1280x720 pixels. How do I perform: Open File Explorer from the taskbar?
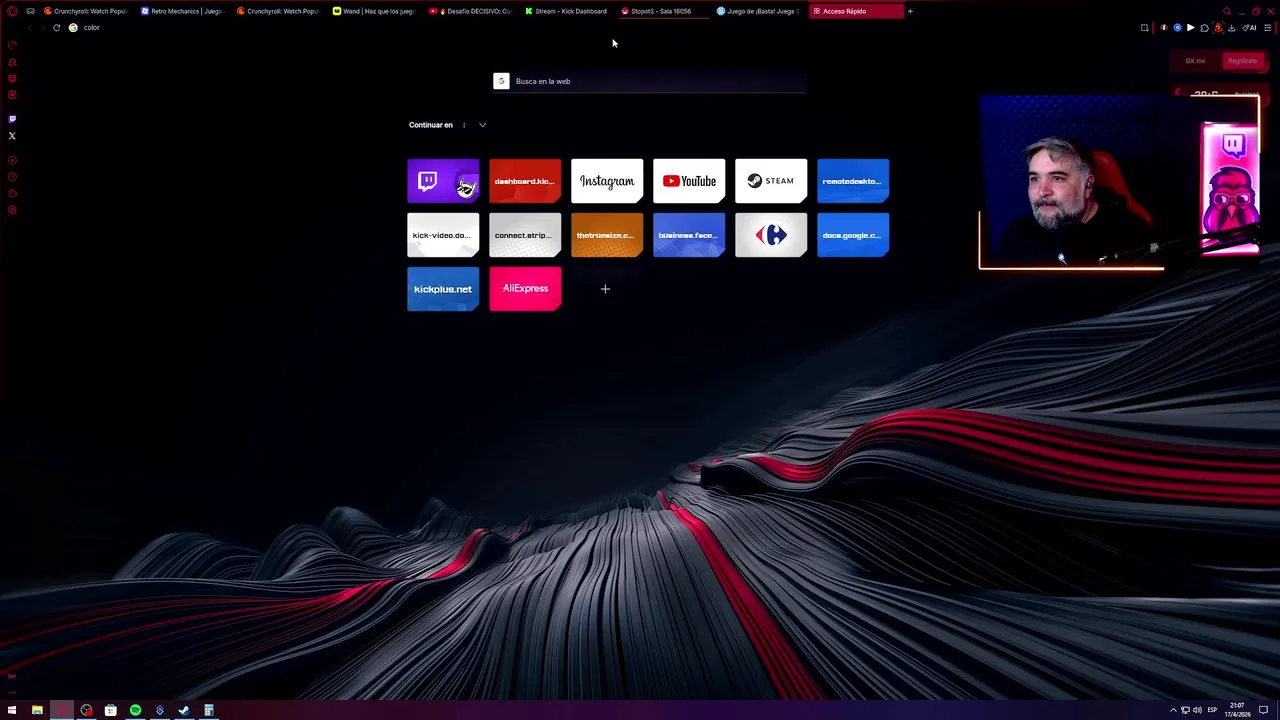coord(37,710)
